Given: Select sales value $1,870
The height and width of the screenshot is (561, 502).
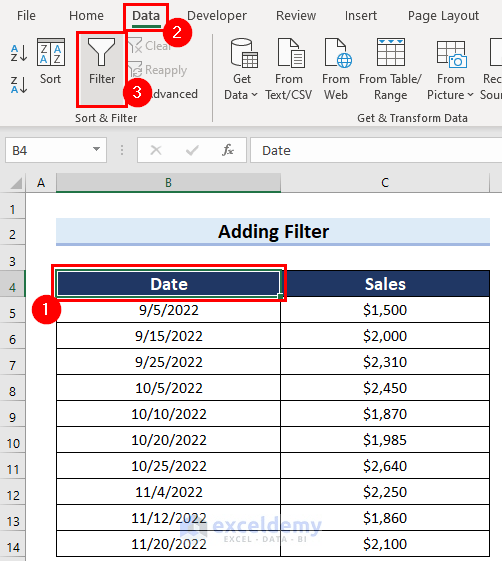Looking at the screenshot, I should tap(385, 414).
